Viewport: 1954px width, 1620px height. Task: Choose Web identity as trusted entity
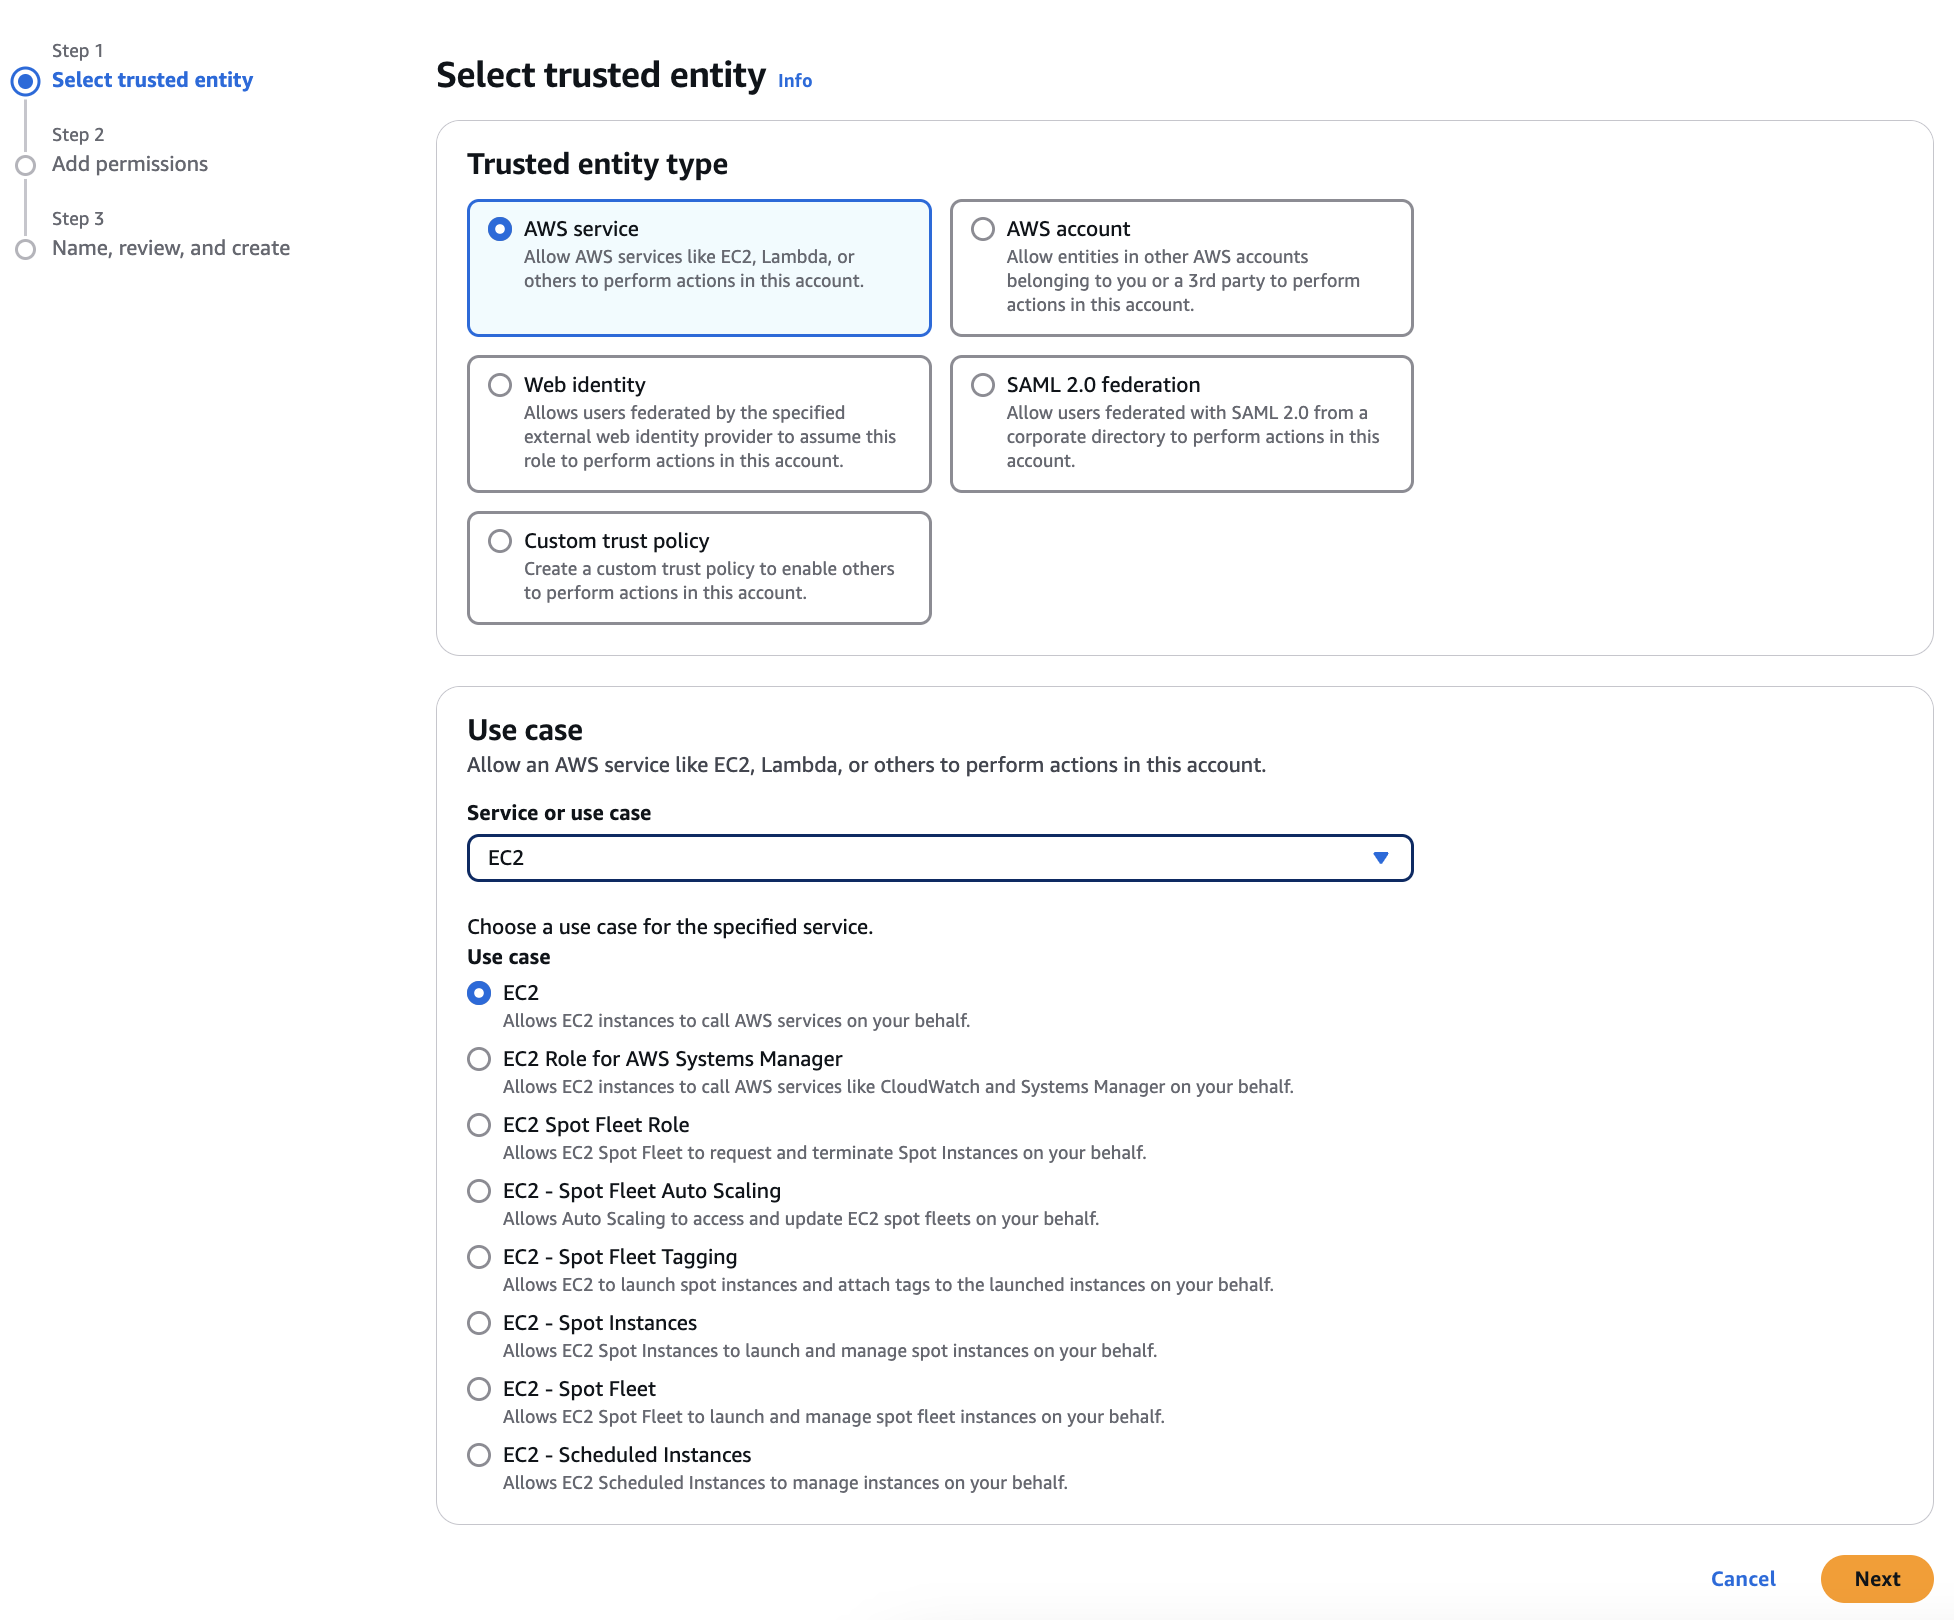tap(699, 424)
